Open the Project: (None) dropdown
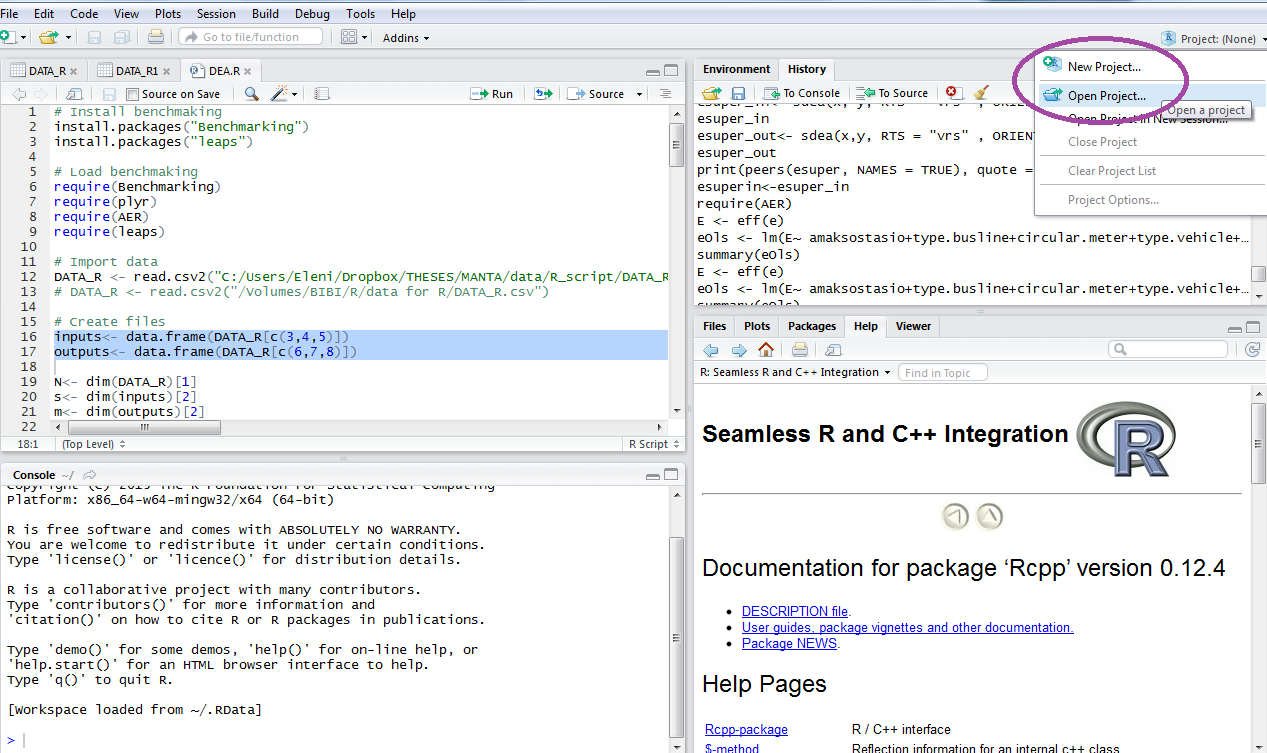 click(1213, 39)
